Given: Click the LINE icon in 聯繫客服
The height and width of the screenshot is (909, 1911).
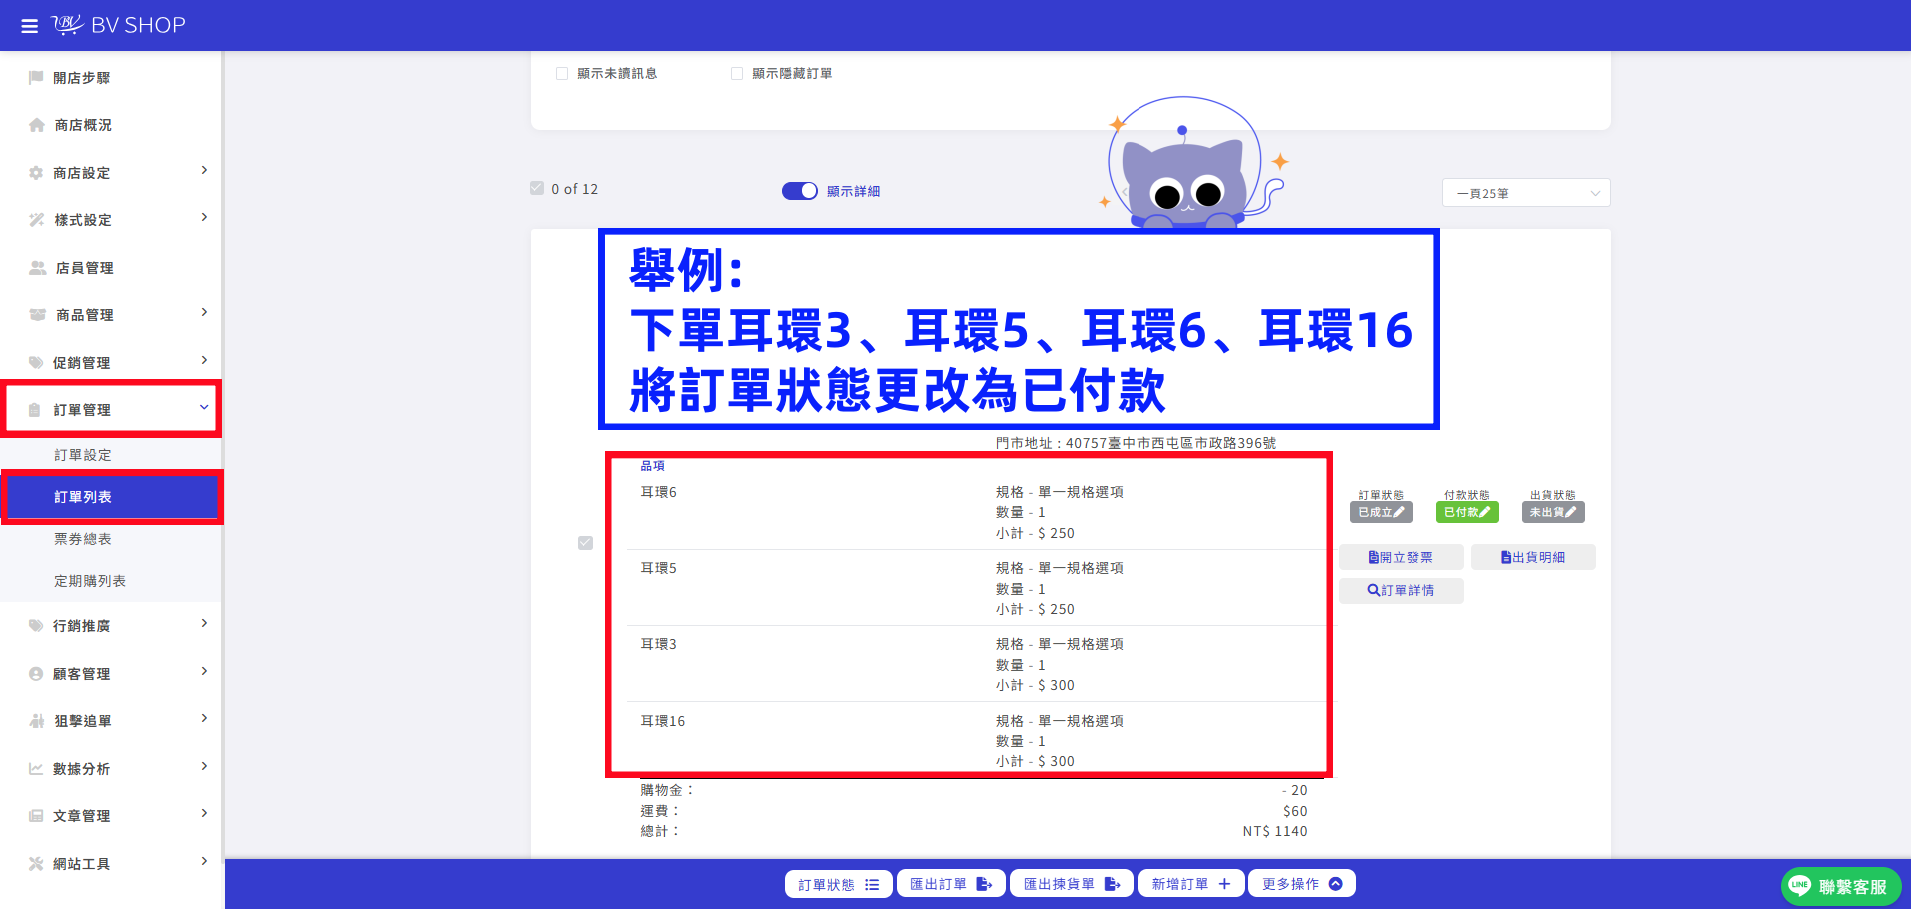Looking at the screenshot, I should tap(1800, 885).
